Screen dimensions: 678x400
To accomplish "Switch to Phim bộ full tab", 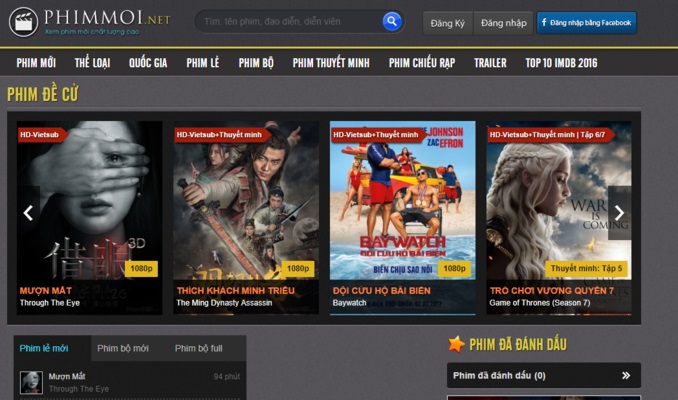I will tap(198, 348).
